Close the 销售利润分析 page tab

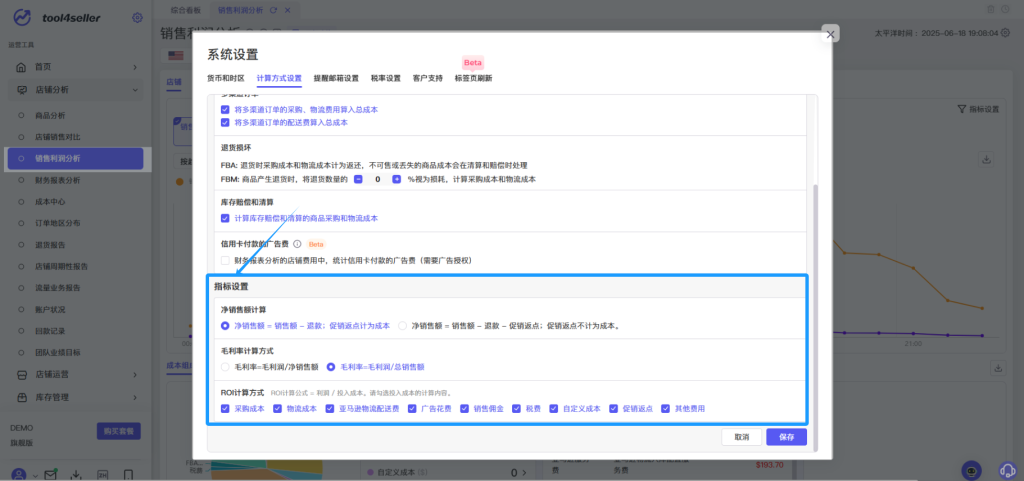coord(287,10)
